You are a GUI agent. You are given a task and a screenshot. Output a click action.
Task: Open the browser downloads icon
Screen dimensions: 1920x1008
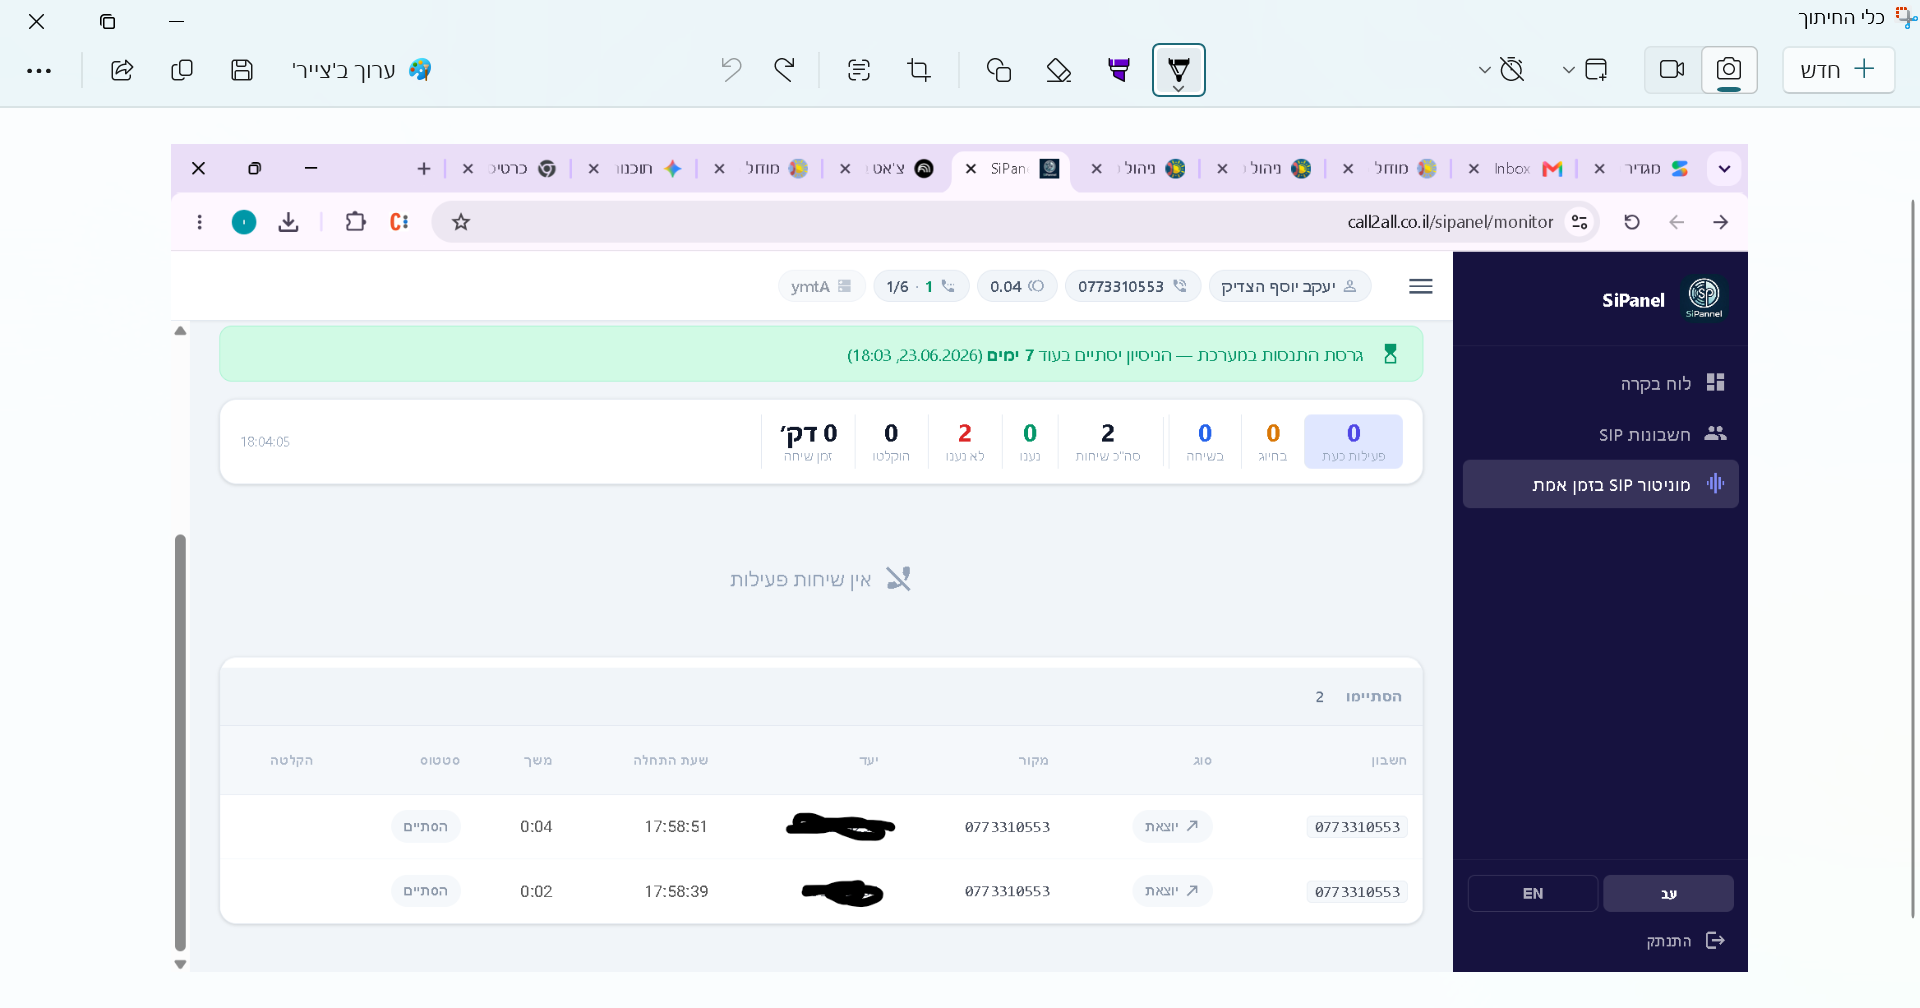point(288,222)
